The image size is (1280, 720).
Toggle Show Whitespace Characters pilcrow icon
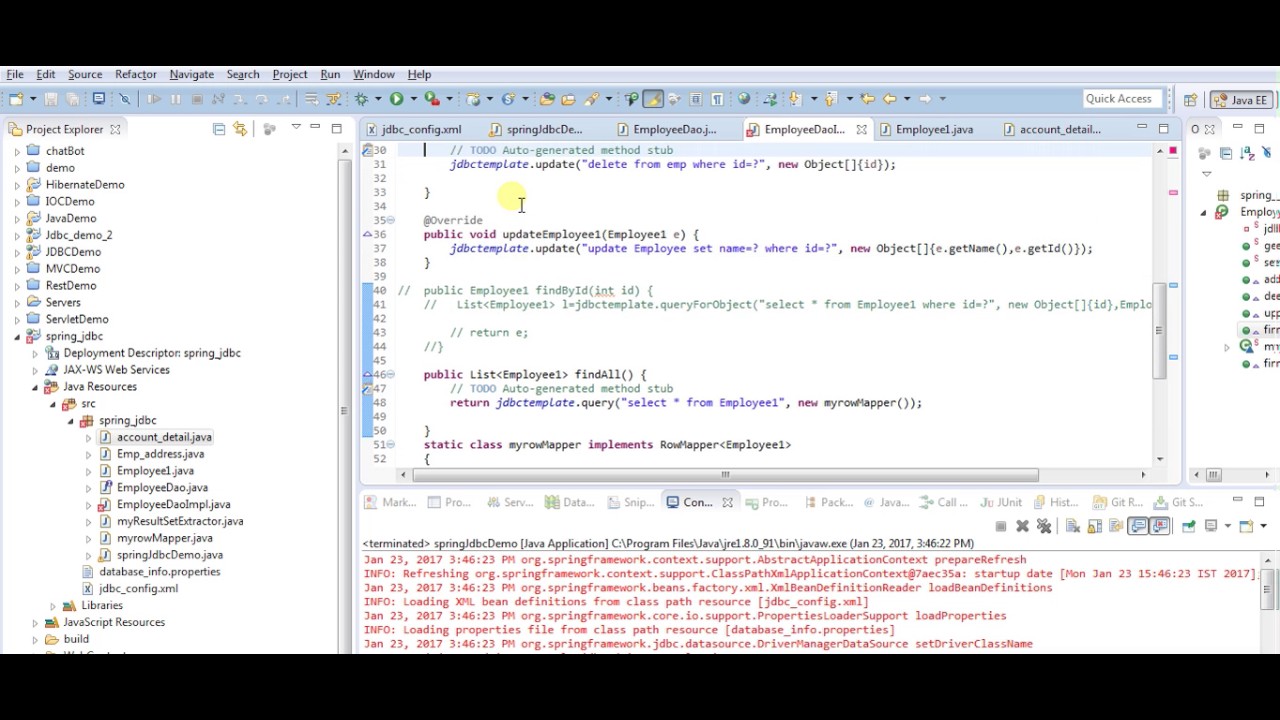[x=717, y=99]
